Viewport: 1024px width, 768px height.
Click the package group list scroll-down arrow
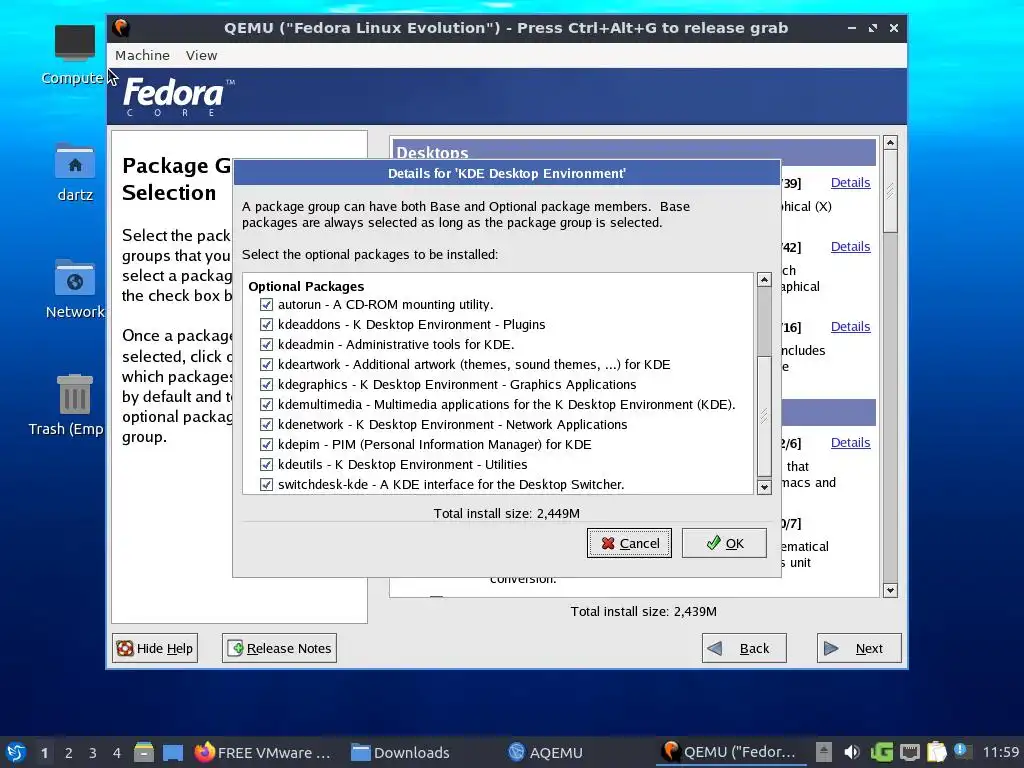[x=890, y=590]
